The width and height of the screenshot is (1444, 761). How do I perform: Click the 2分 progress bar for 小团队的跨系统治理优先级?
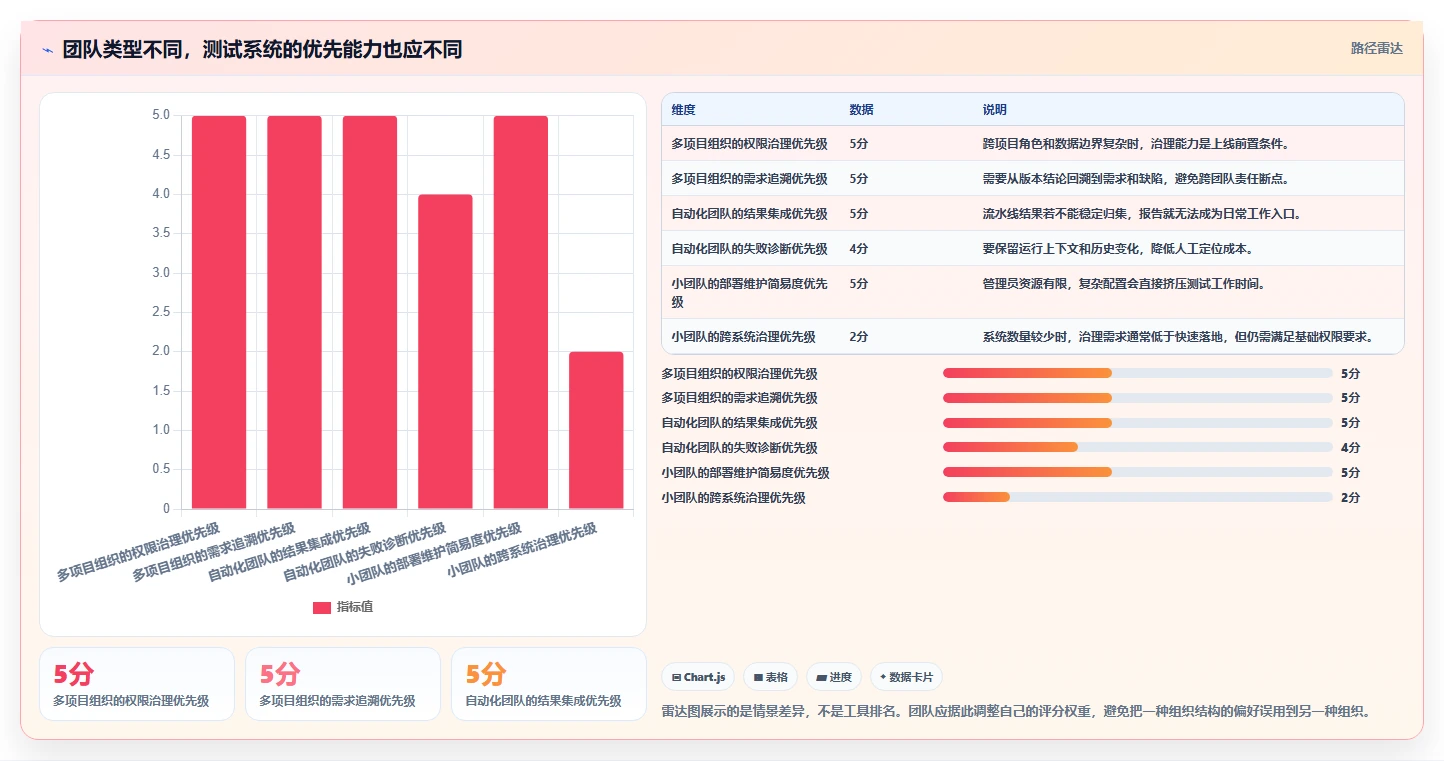(x=1138, y=497)
